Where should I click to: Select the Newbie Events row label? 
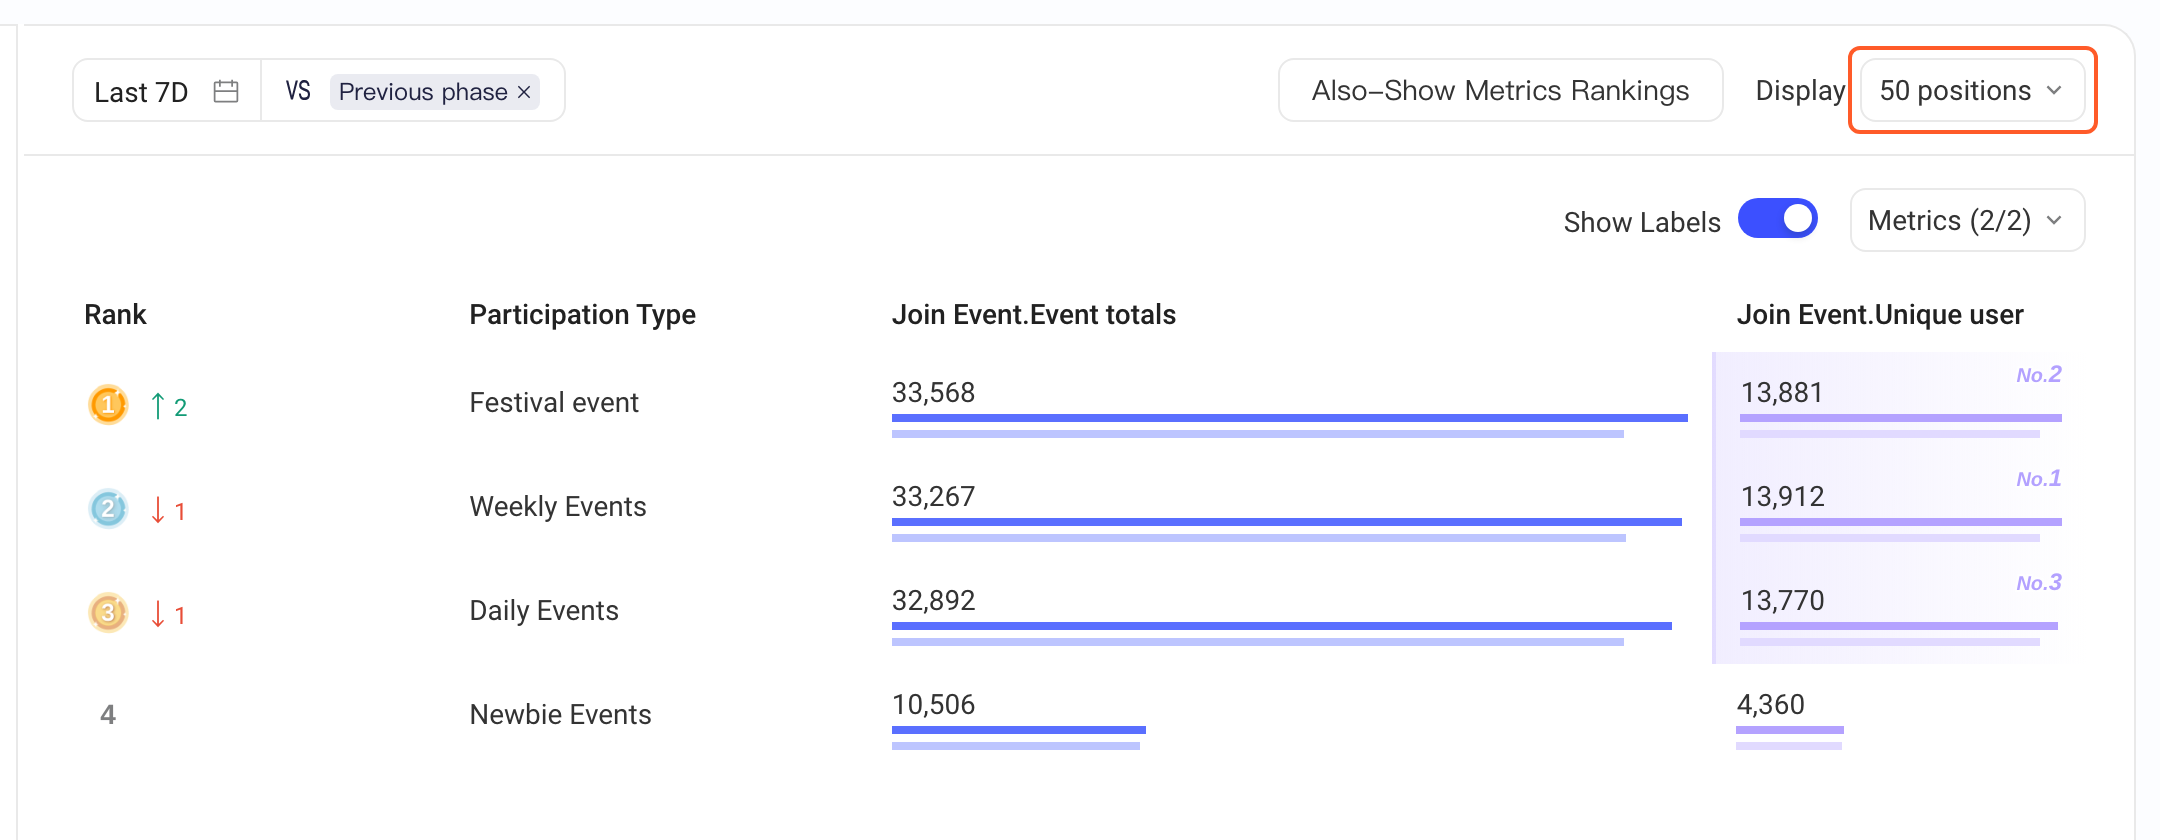click(x=561, y=714)
